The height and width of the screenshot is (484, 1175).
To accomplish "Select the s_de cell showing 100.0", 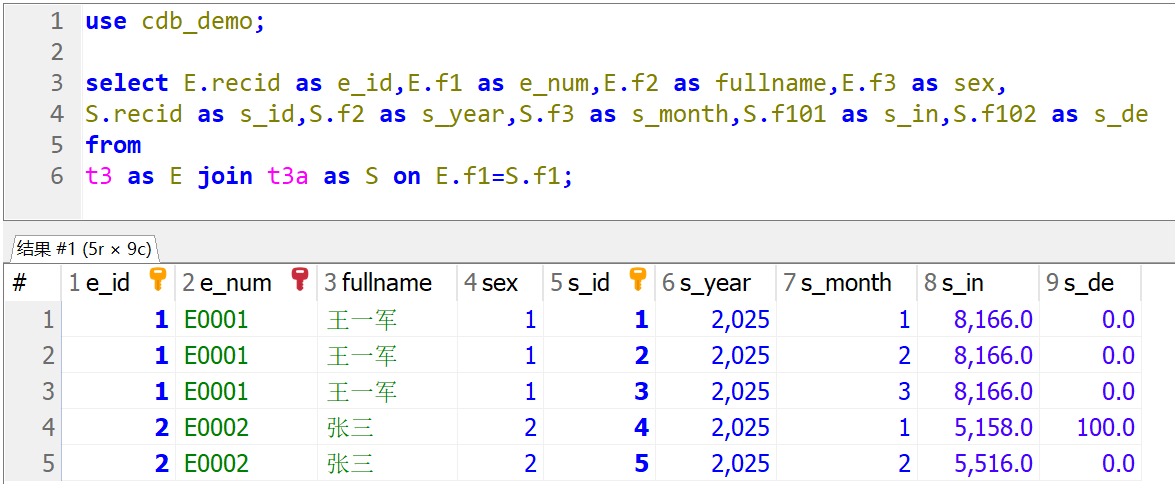I will [x=1105, y=428].
